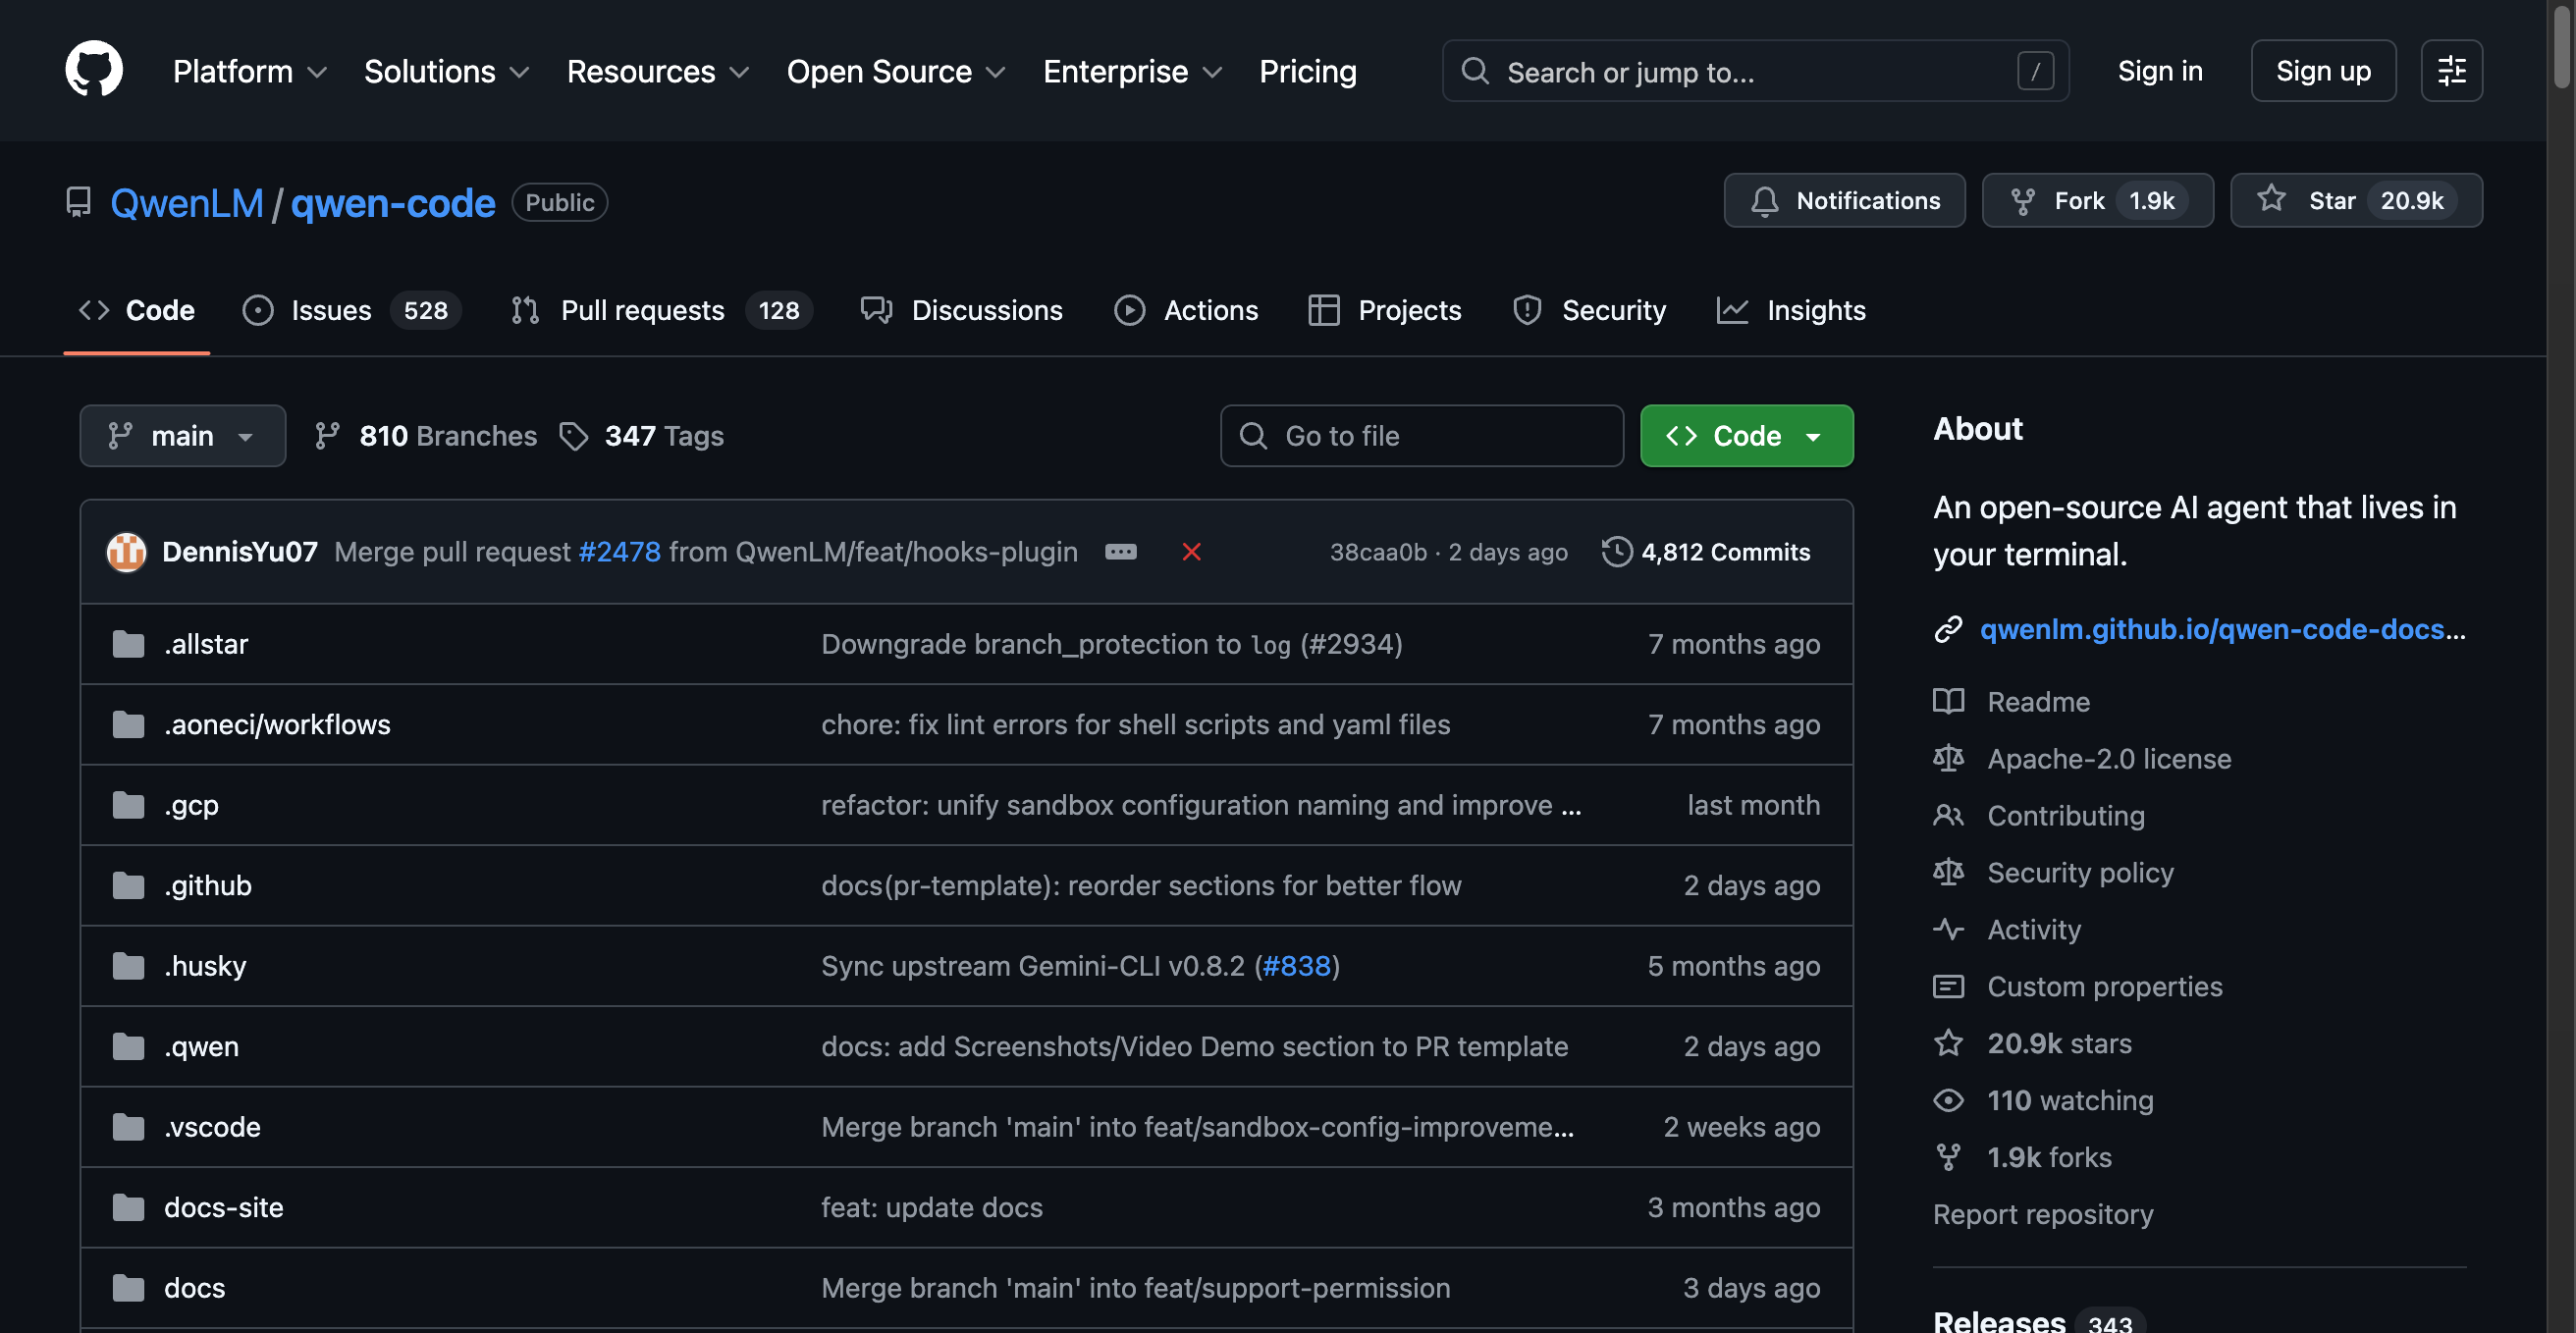Click the fork icon on Fork button
2576x1333 pixels.
(x=2022, y=201)
